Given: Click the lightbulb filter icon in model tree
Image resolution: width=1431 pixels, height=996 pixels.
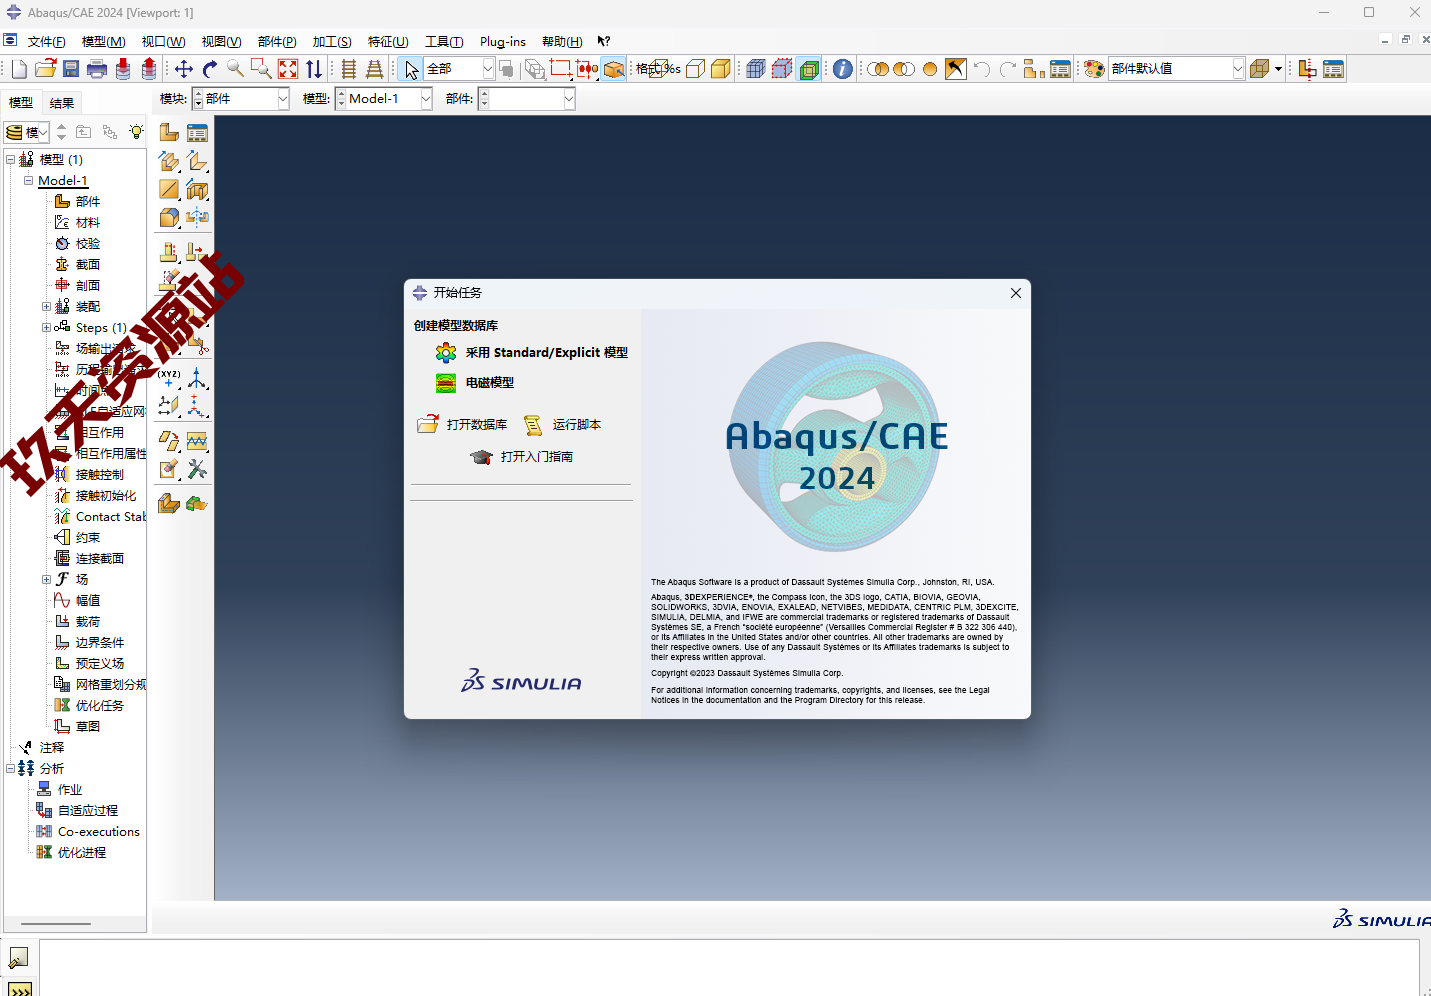Looking at the screenshot, I should (x=136, y=132).
